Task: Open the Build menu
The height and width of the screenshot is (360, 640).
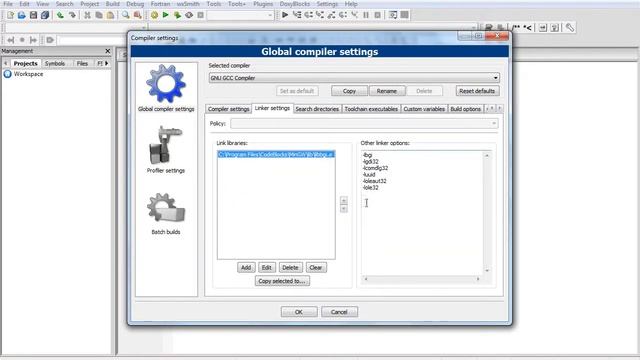Action: coord(113,4)
